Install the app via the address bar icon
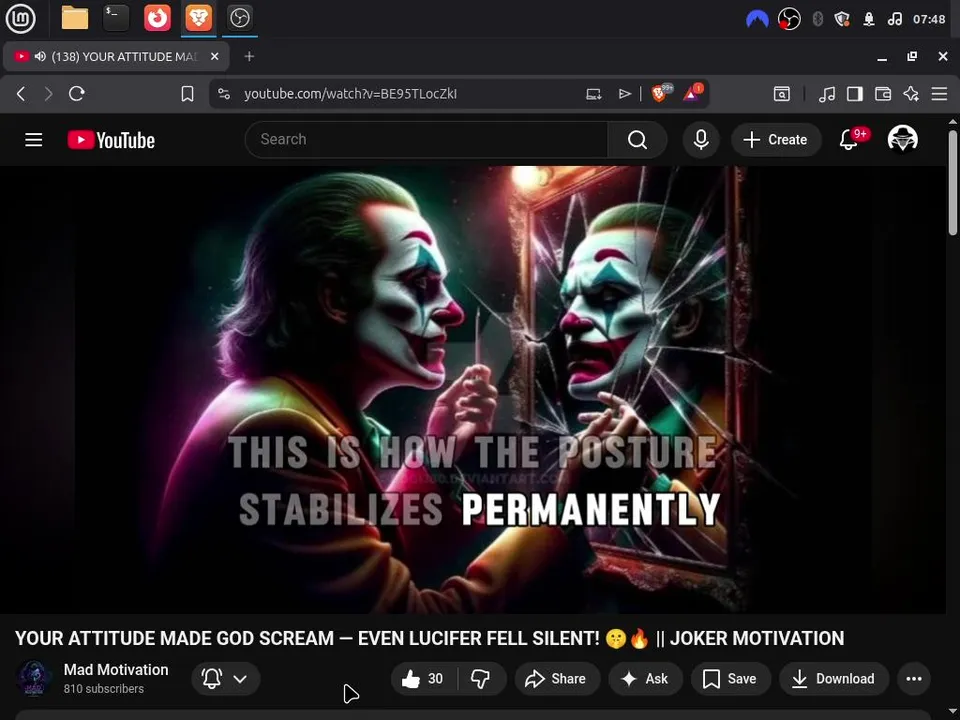The height and width of the screenshot is (720, 960). tap(593, 94)
